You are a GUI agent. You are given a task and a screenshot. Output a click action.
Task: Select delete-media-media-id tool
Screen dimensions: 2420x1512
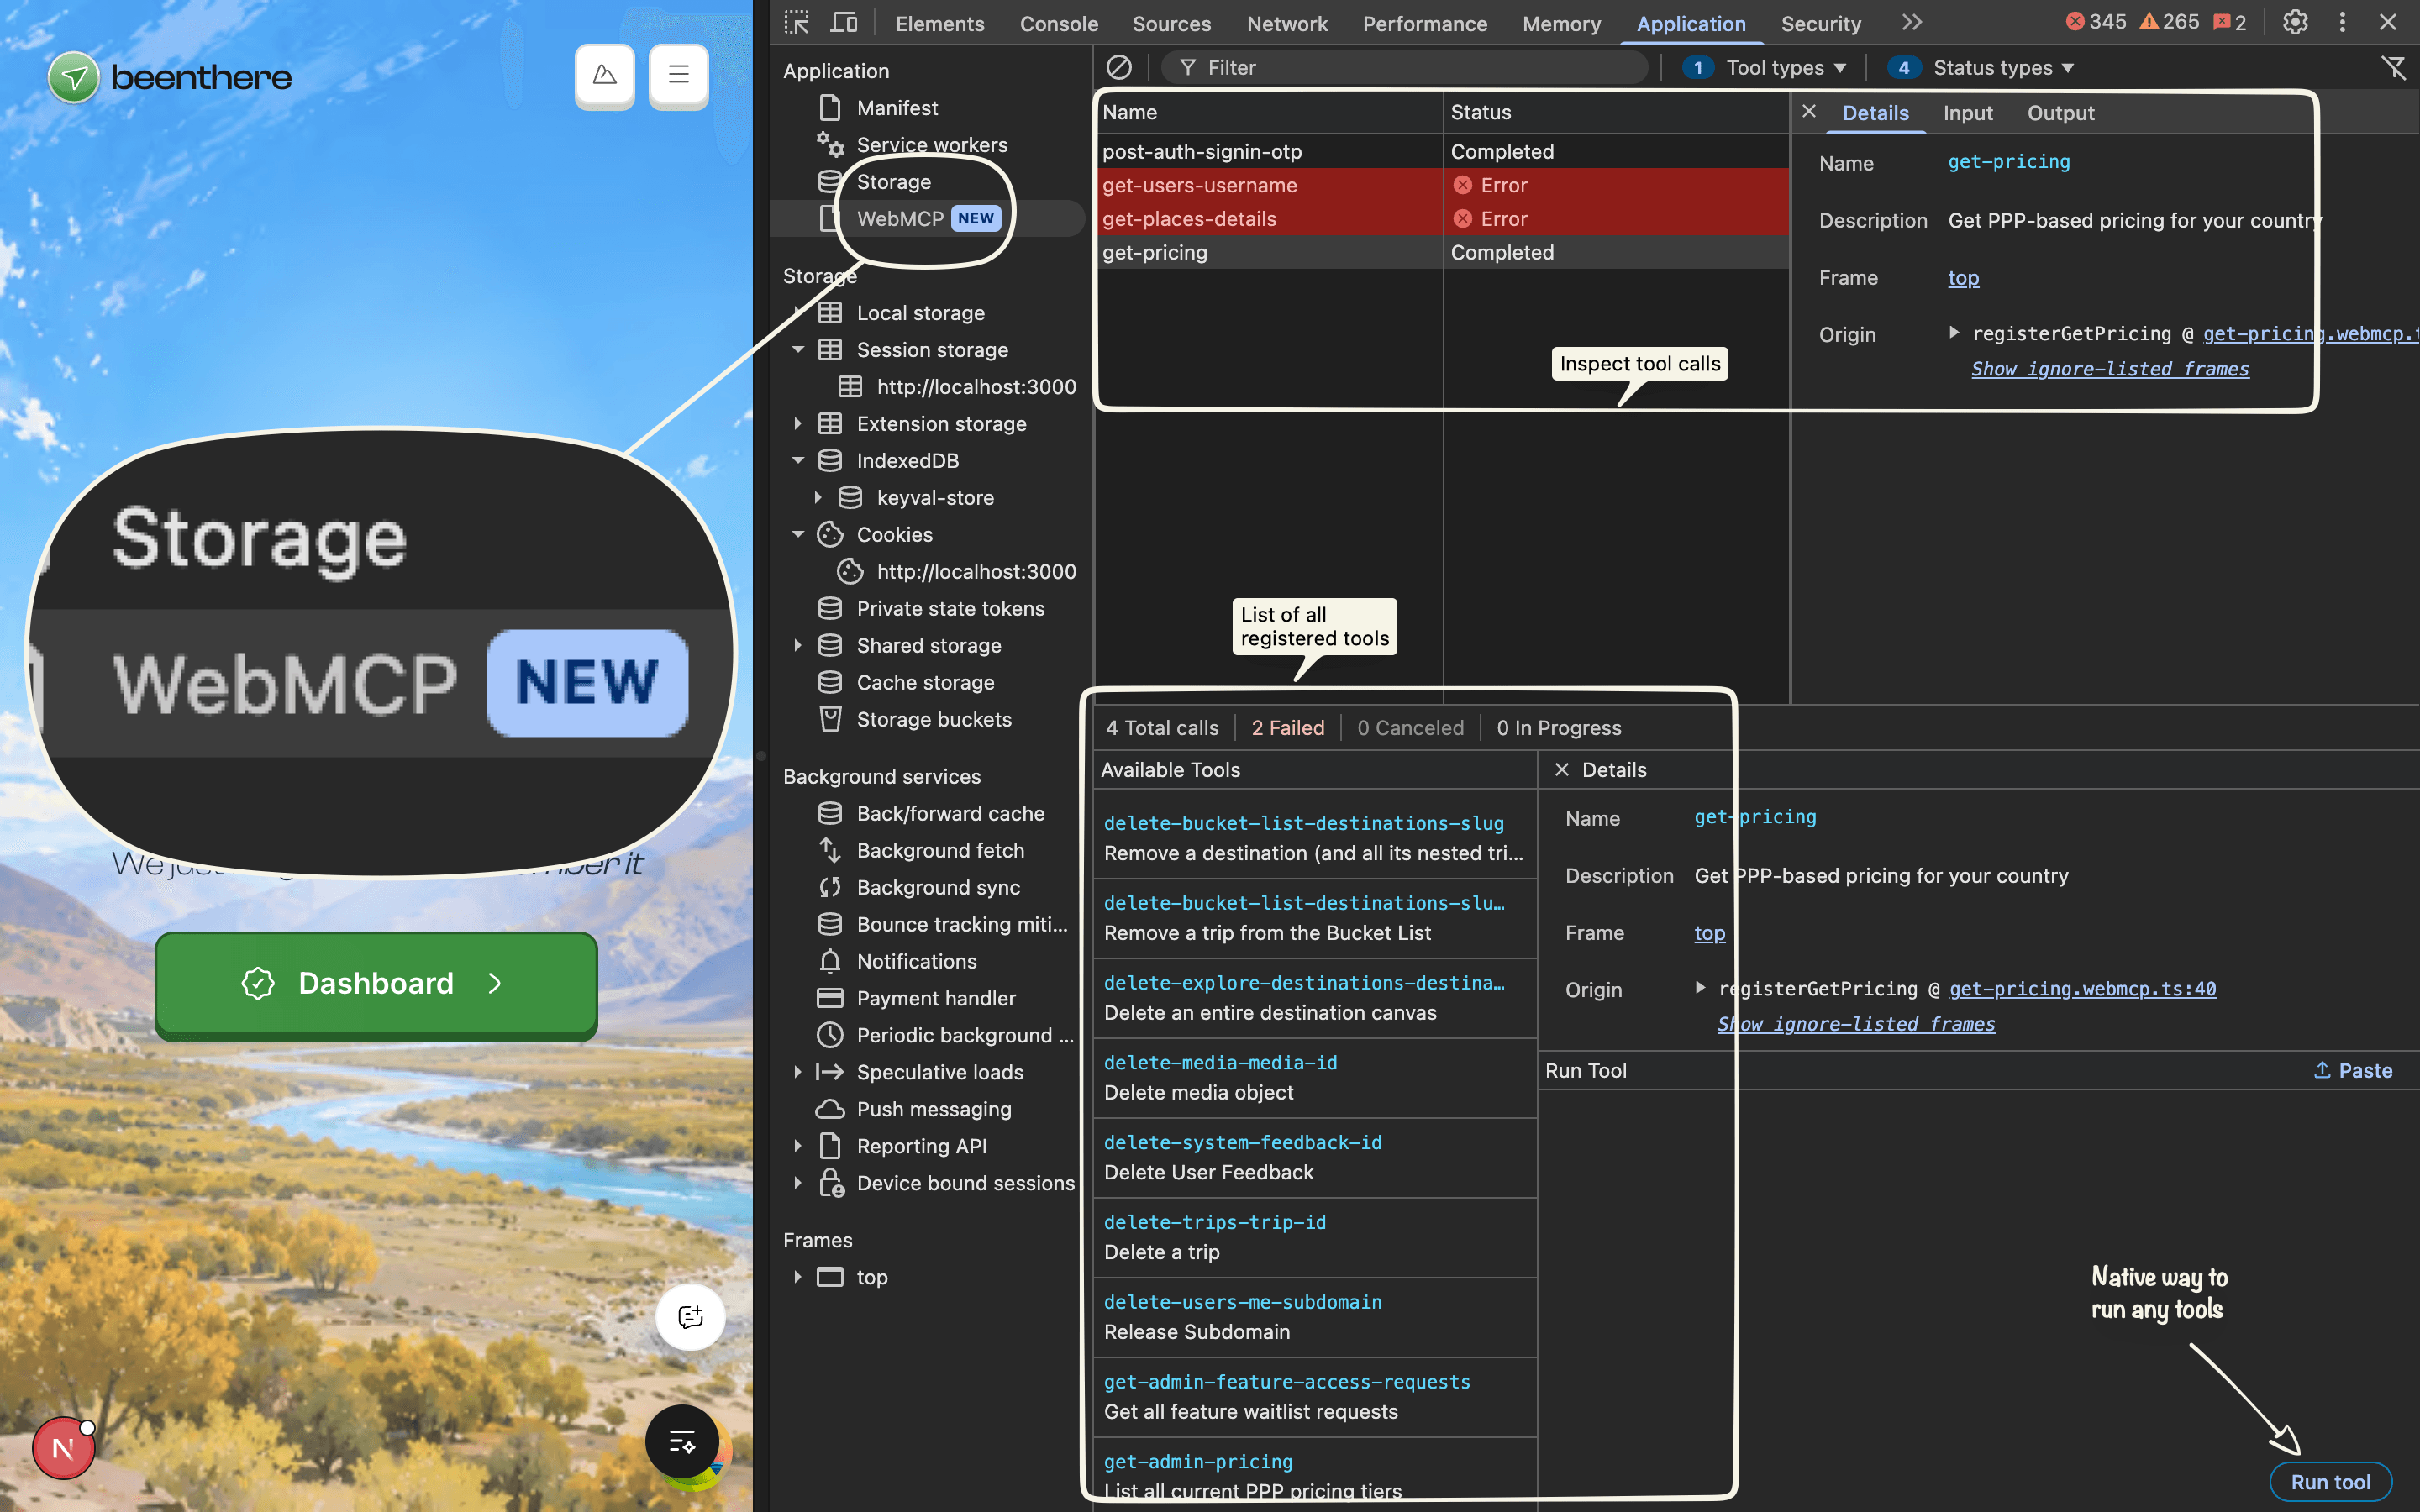point(1315,1077)
